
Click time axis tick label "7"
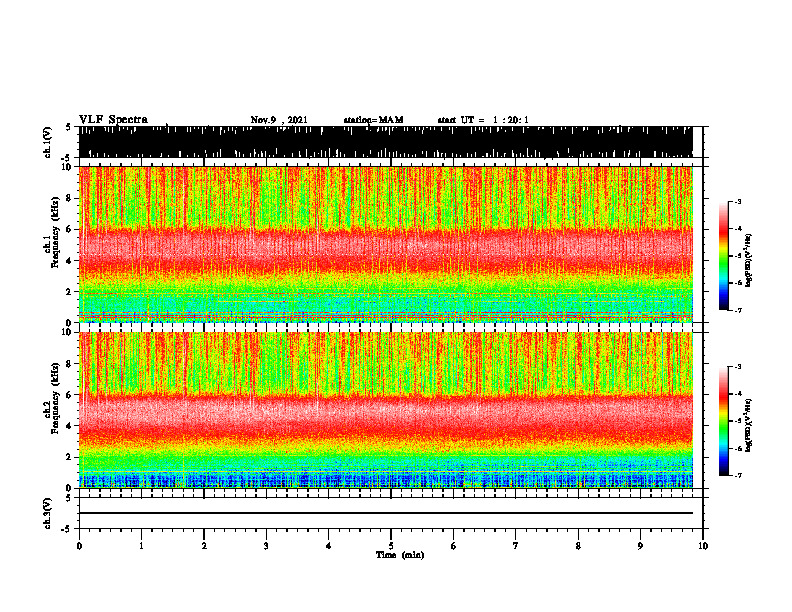tap(516, 546)
